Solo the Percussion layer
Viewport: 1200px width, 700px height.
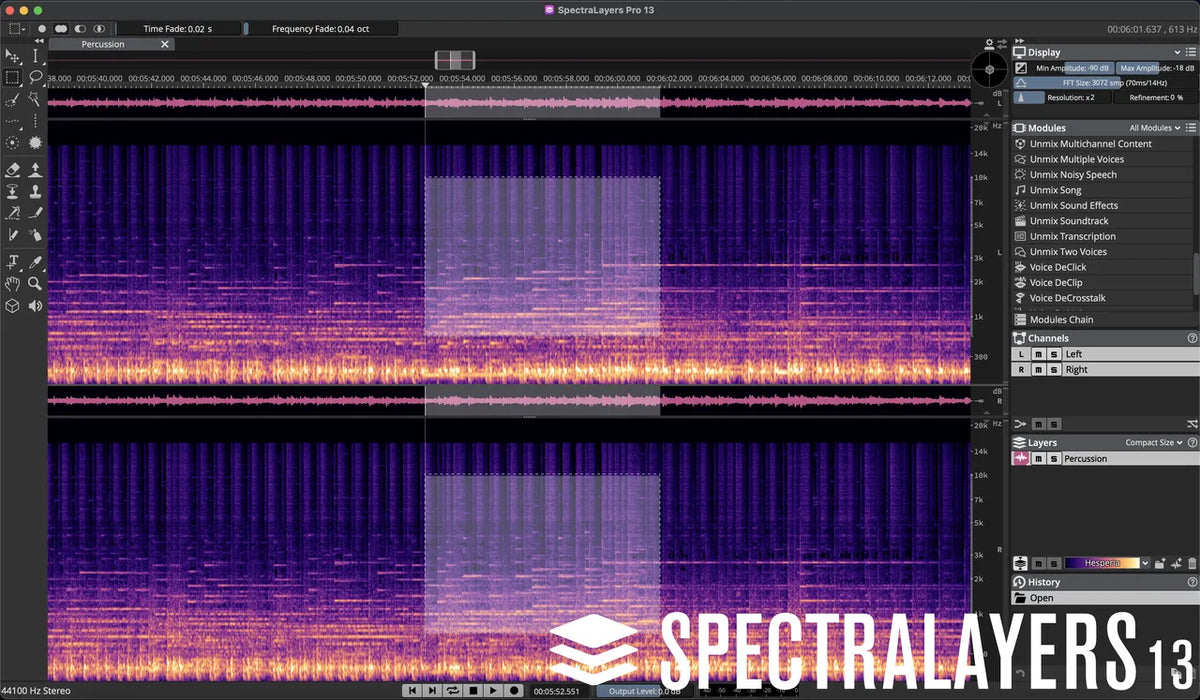1052,458
